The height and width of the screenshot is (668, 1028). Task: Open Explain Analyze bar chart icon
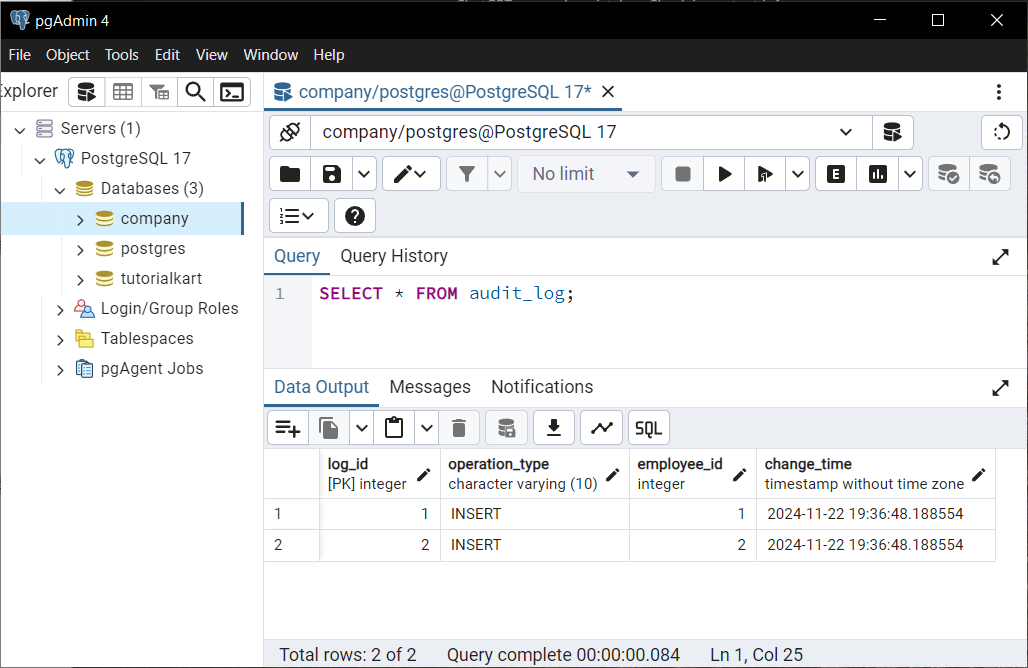877,174
